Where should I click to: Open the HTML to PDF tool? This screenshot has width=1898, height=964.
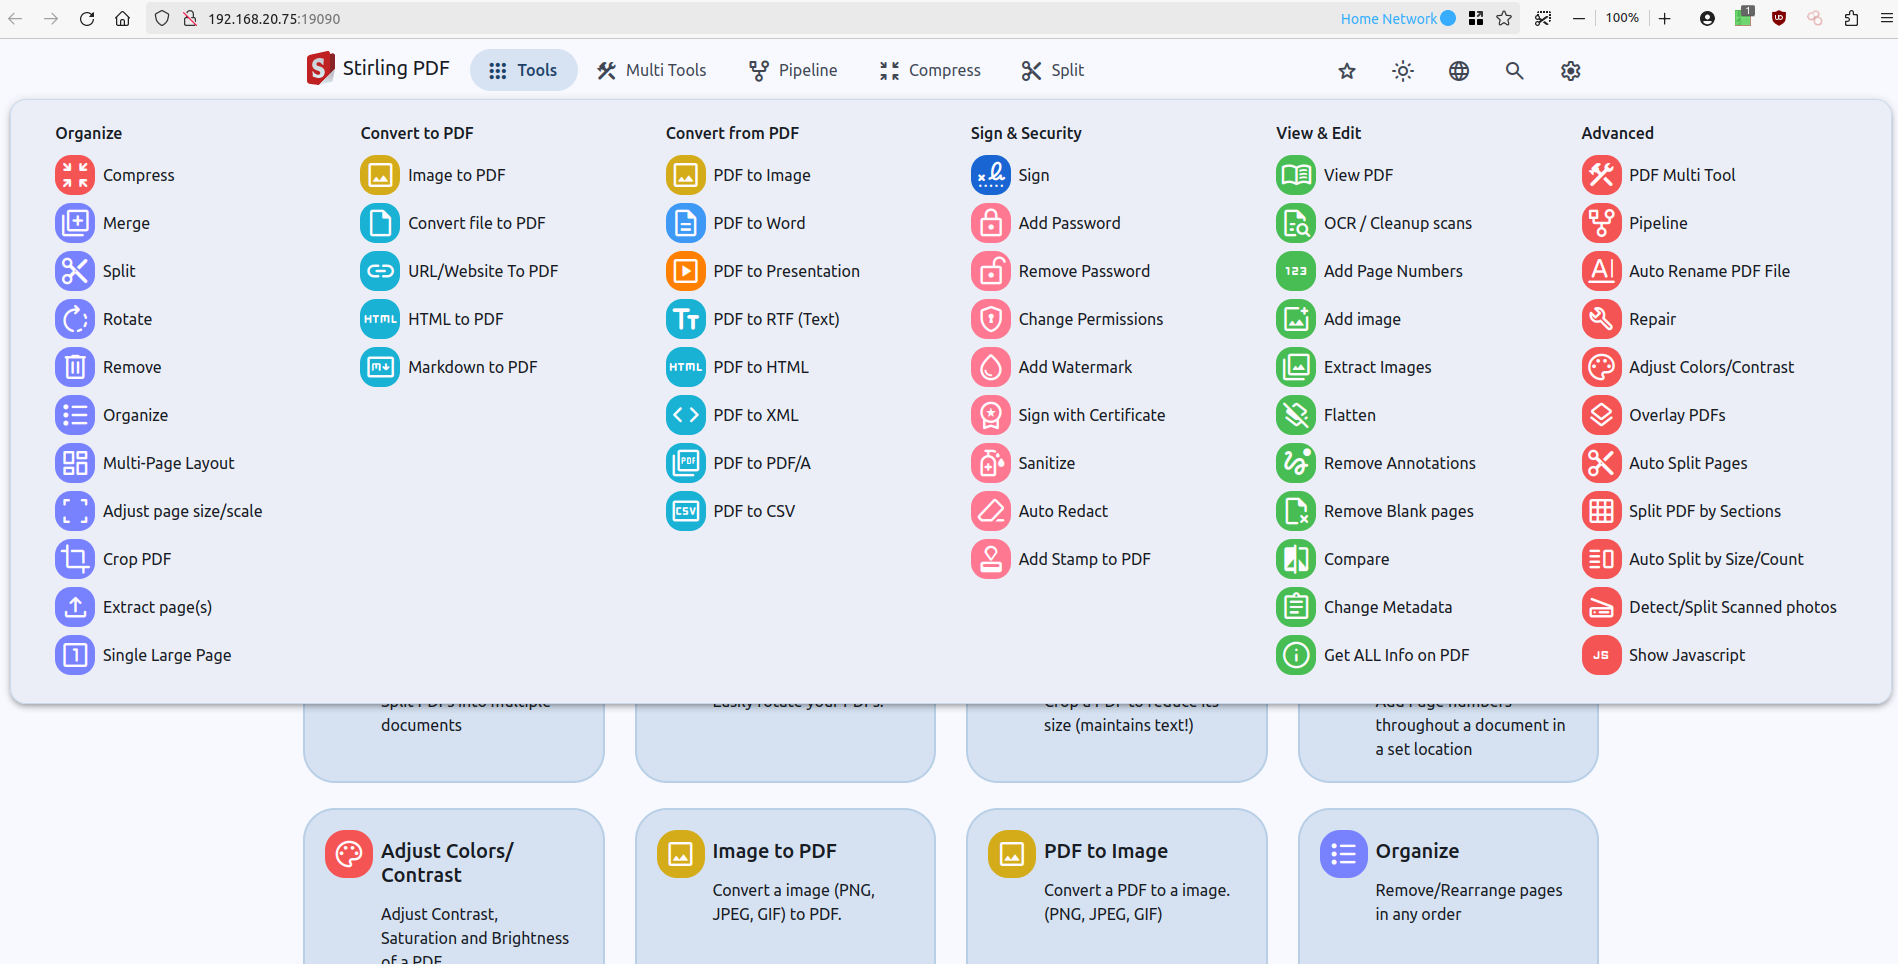[x=432, y=319]
